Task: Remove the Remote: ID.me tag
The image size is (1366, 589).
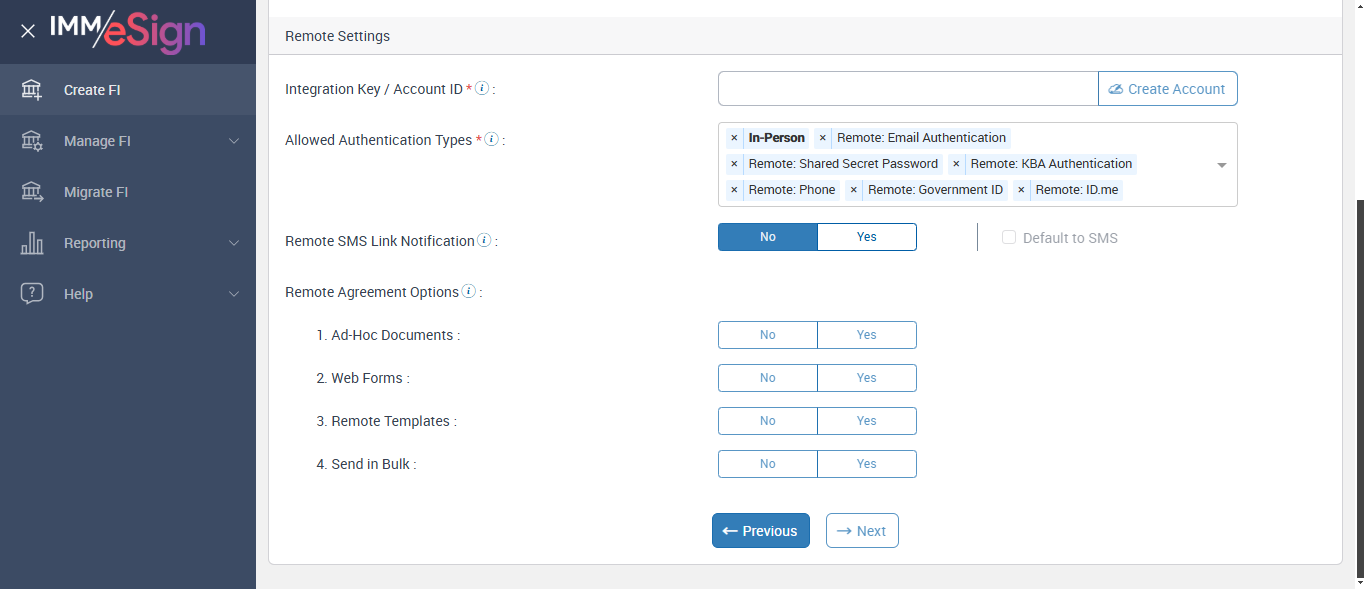Action: coord(1021,190)
